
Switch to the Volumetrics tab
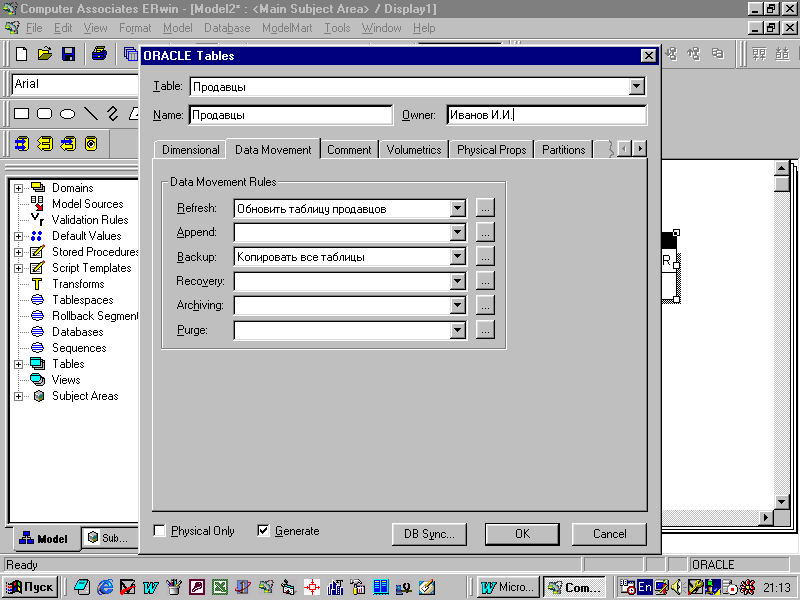click(414, 150)
